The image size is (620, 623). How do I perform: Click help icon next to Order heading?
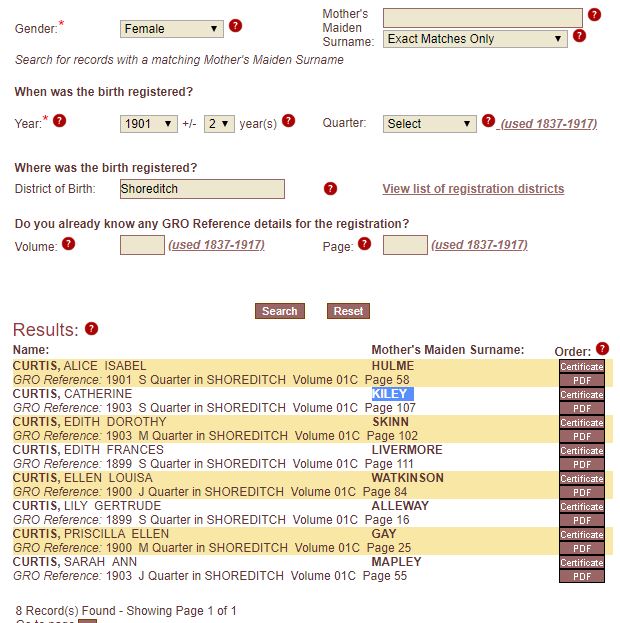click(x=603, y=348)
